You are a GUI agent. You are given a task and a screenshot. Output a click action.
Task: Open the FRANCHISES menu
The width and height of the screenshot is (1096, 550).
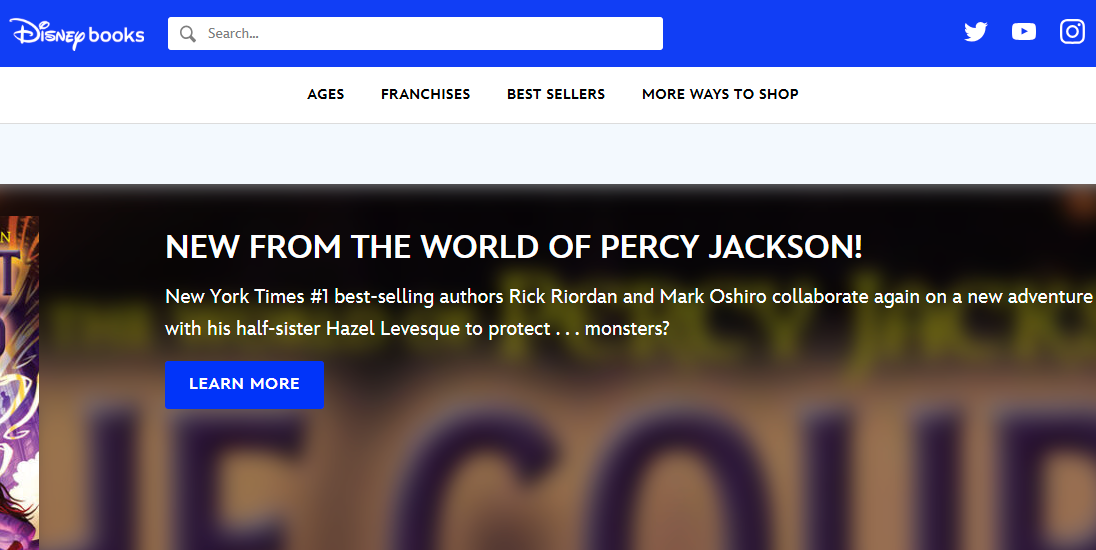click(x=426, y=94)
